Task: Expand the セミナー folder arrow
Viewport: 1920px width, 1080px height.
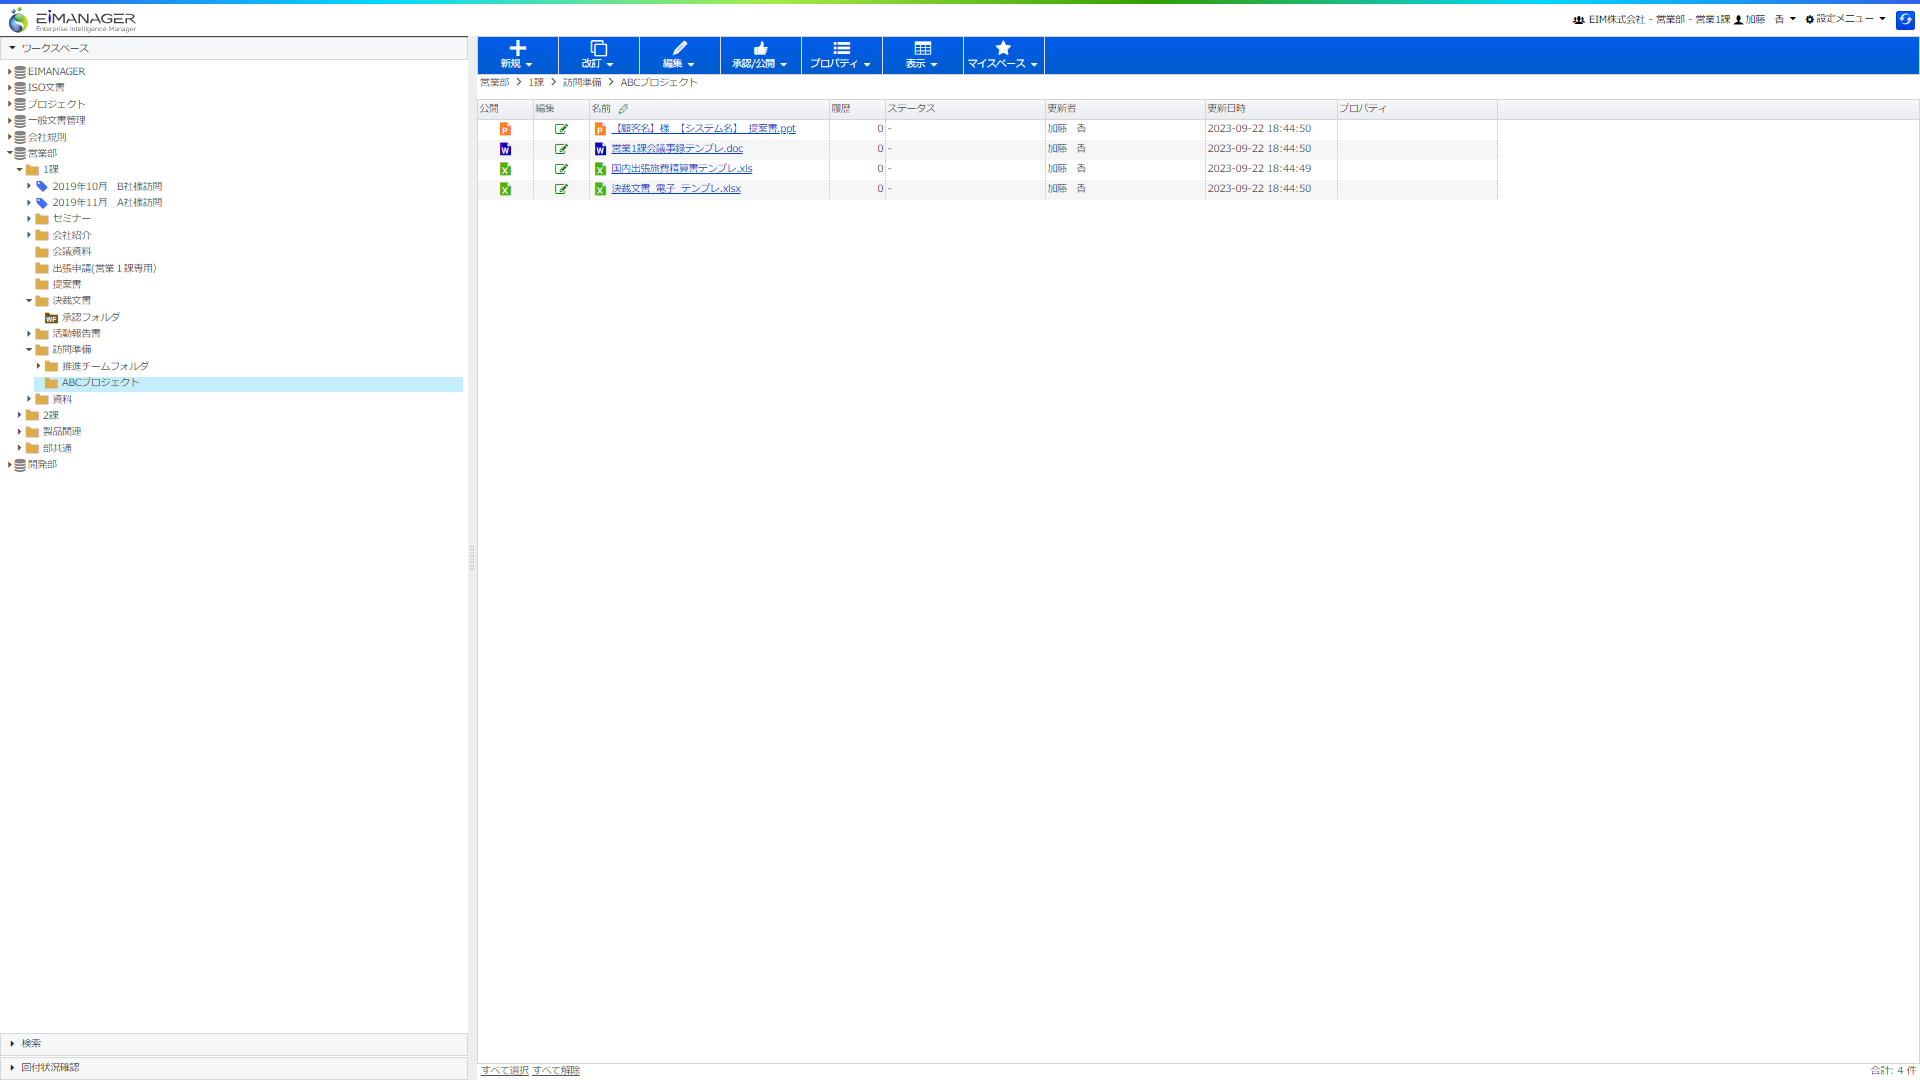Action: pyautogui.click(x=29, y=219)
